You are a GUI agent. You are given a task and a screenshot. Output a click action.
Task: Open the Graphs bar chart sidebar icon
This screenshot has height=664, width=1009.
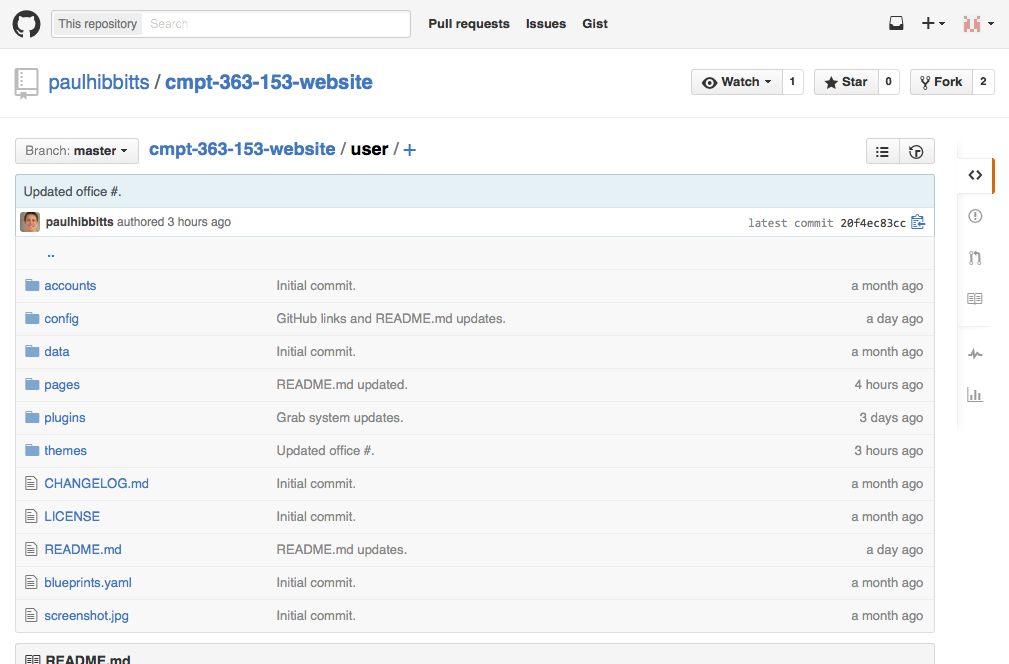click(x=975, y=394)
